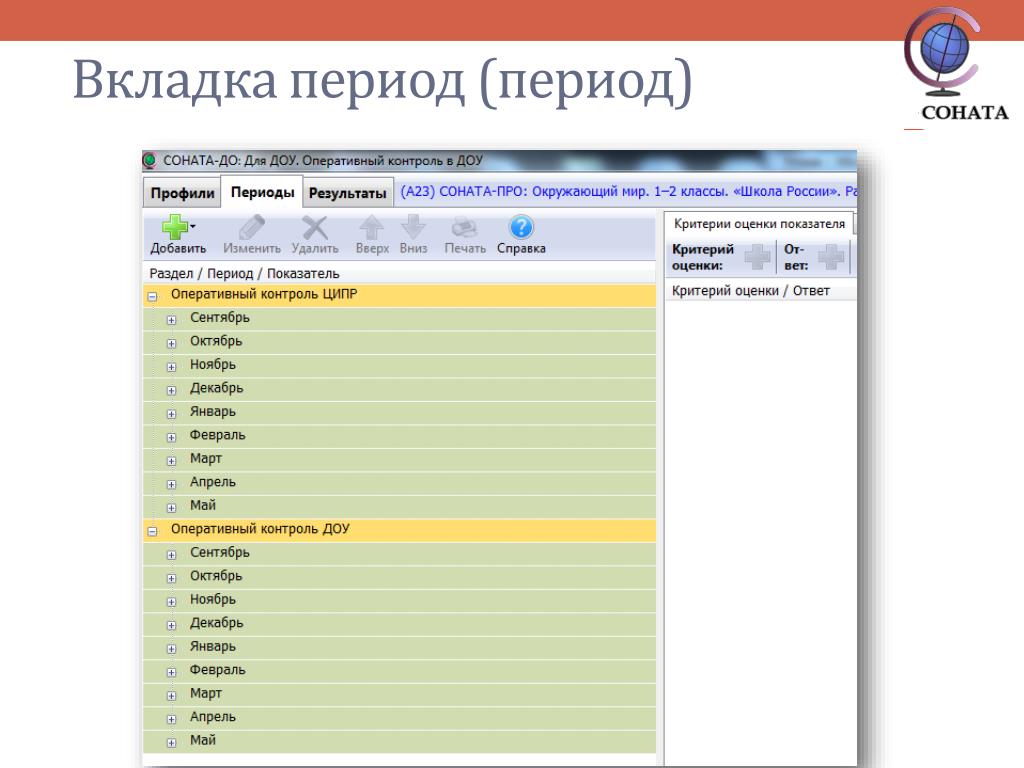This screenshot has width=1024, height=768.
Task: Expand Сентябрь under Оперативный контроль ЦИПР
Action: [x=171, y=320]
